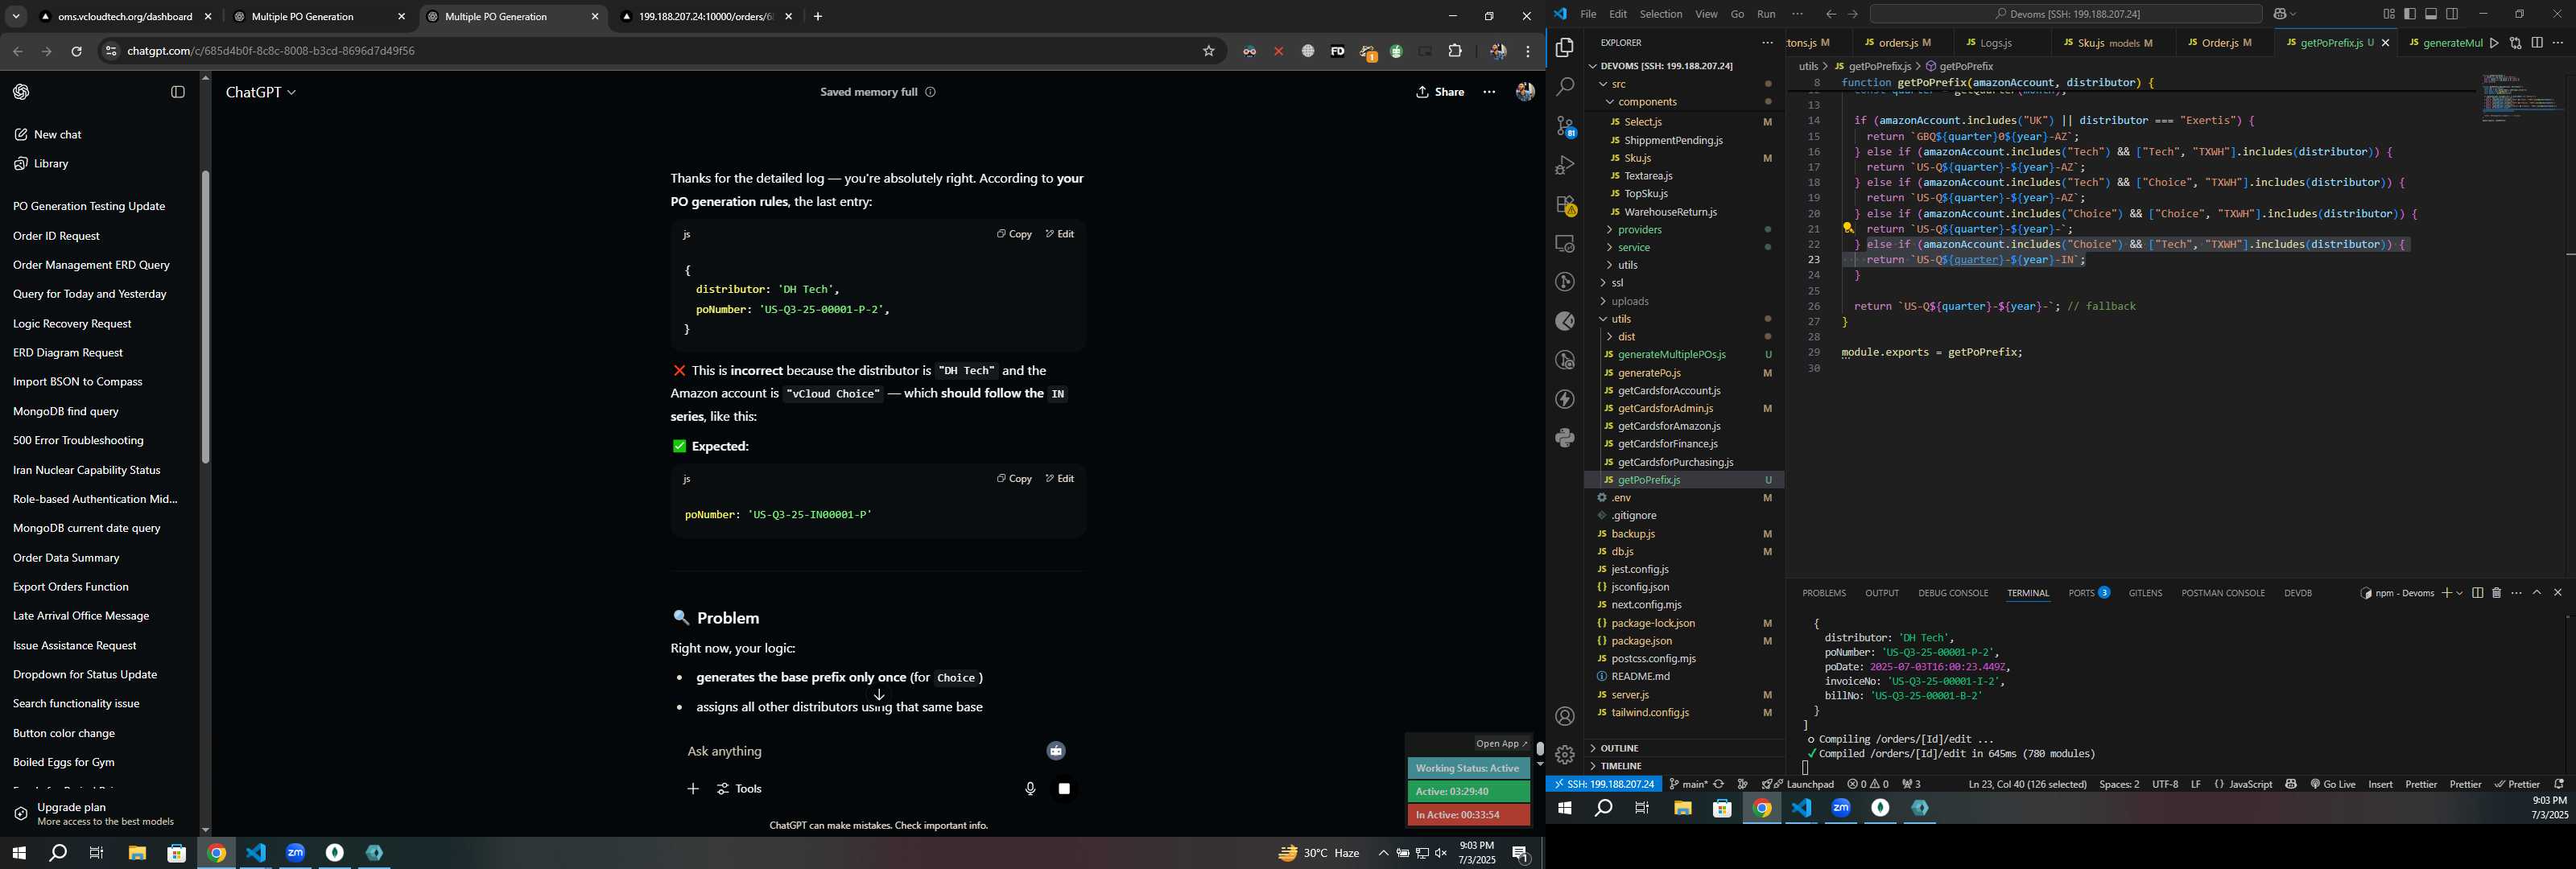2576x869 pixels.
Task: Bookmark page with star icon in Chrome
Action: (1208, 51)
